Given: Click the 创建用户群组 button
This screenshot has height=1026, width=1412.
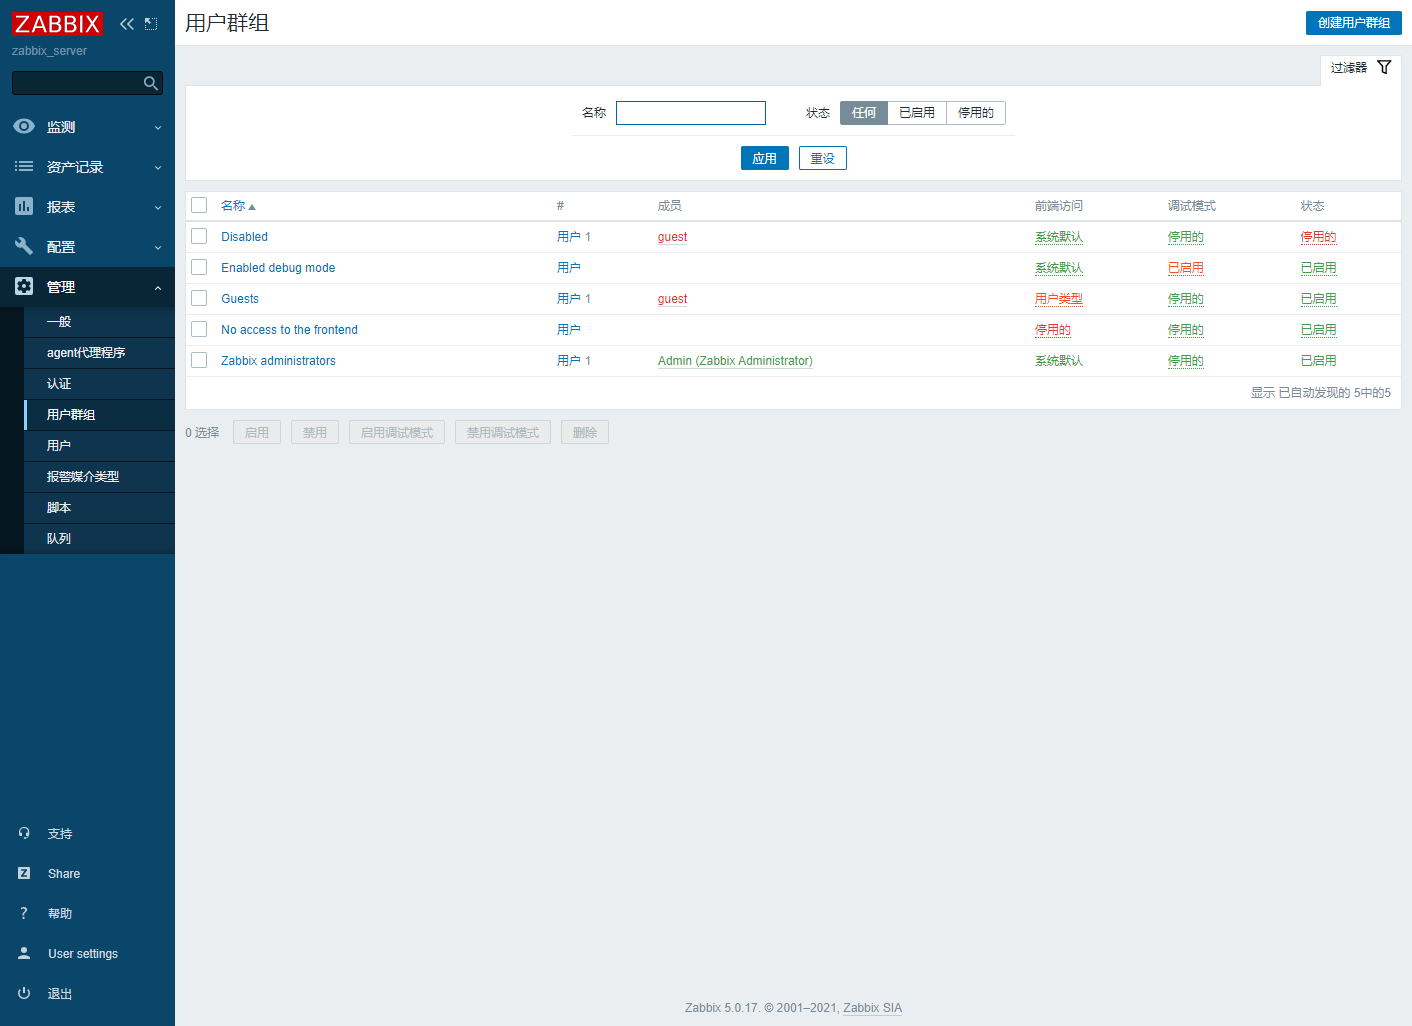Looking at the screenshot, I should 1353,23.
